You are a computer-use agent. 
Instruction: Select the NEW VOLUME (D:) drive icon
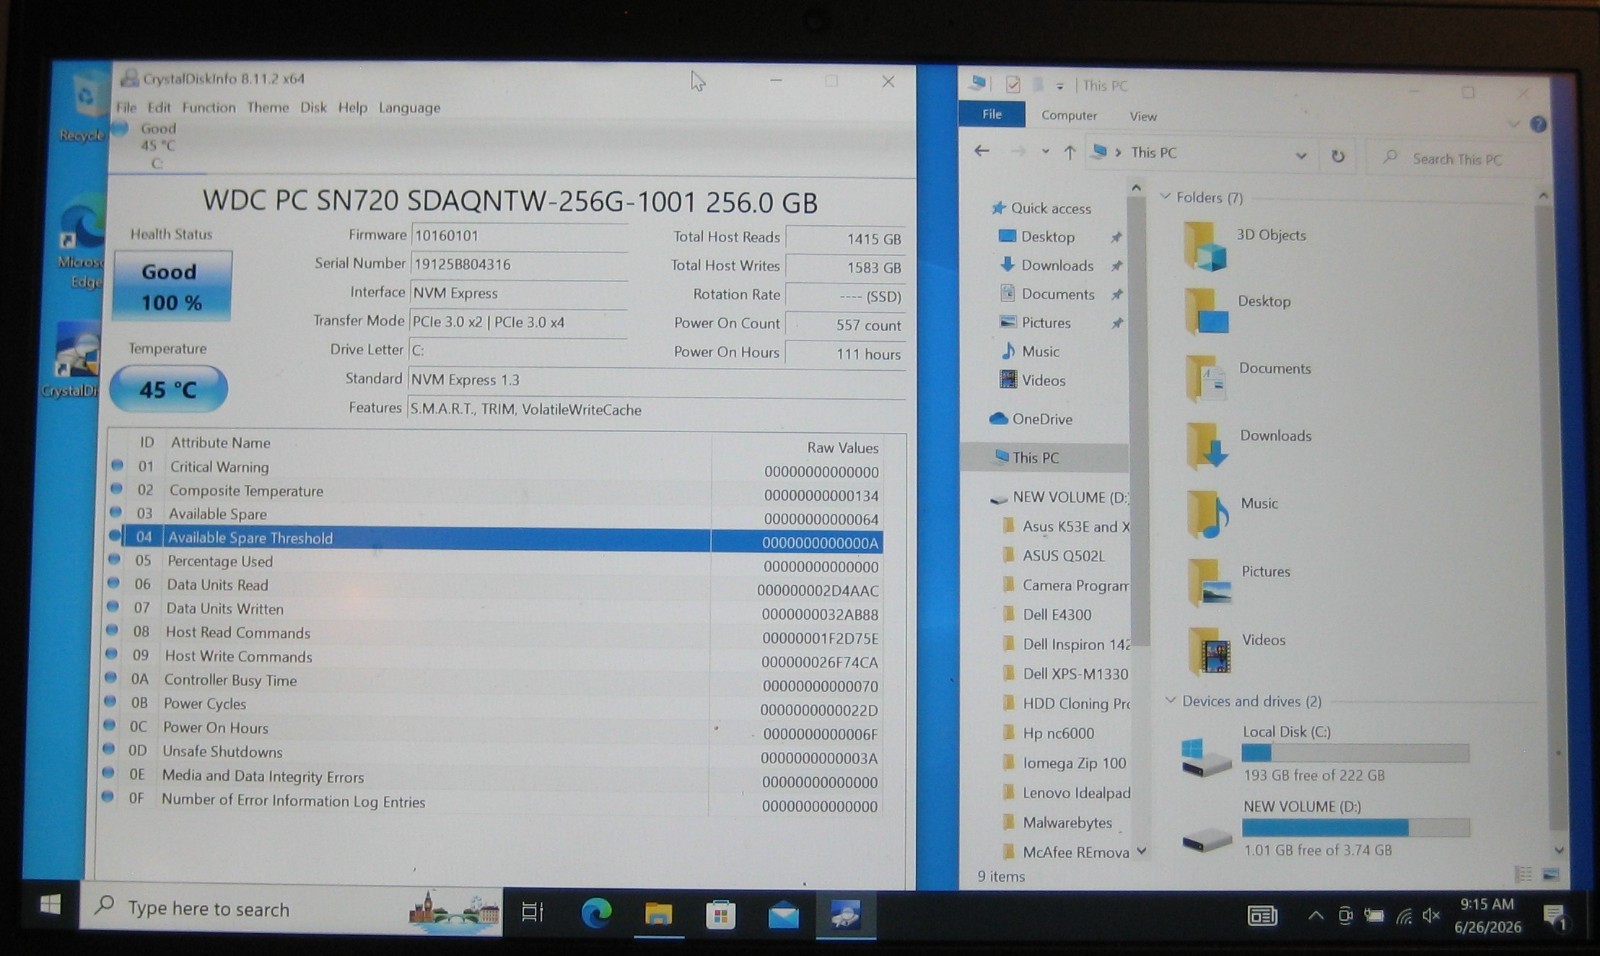1207,839
